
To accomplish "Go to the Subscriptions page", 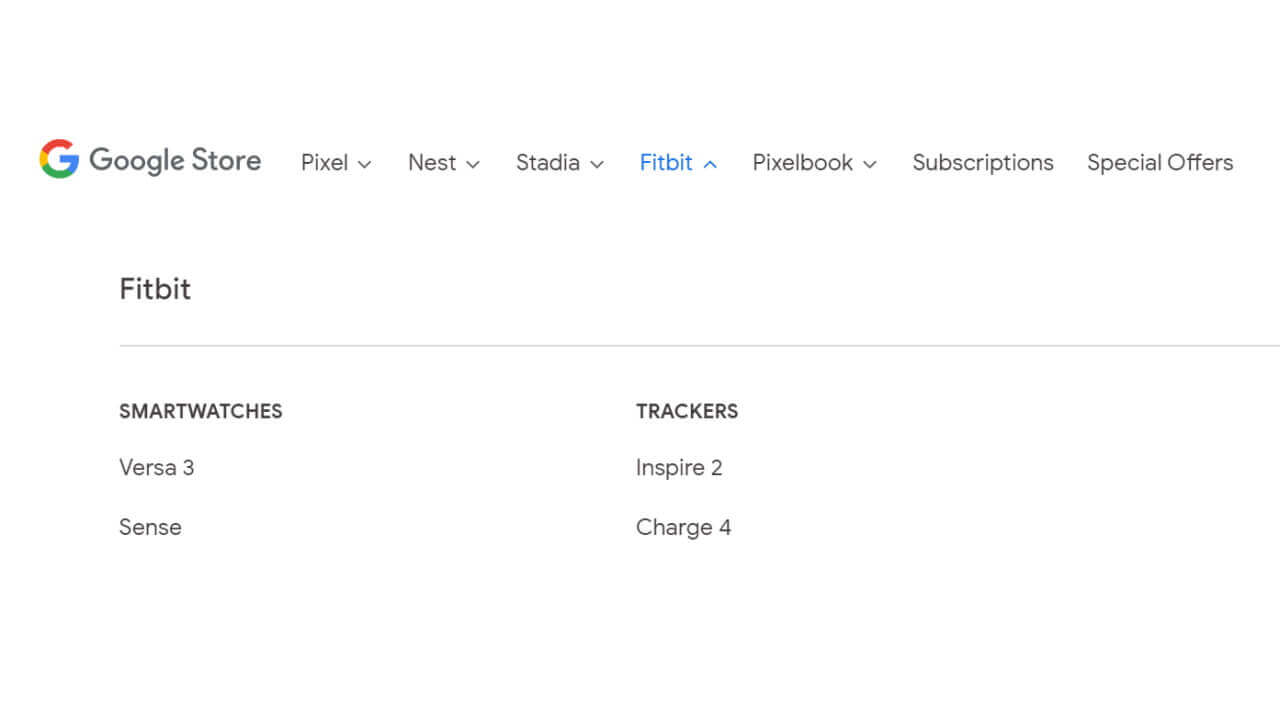I will (983, 162).
